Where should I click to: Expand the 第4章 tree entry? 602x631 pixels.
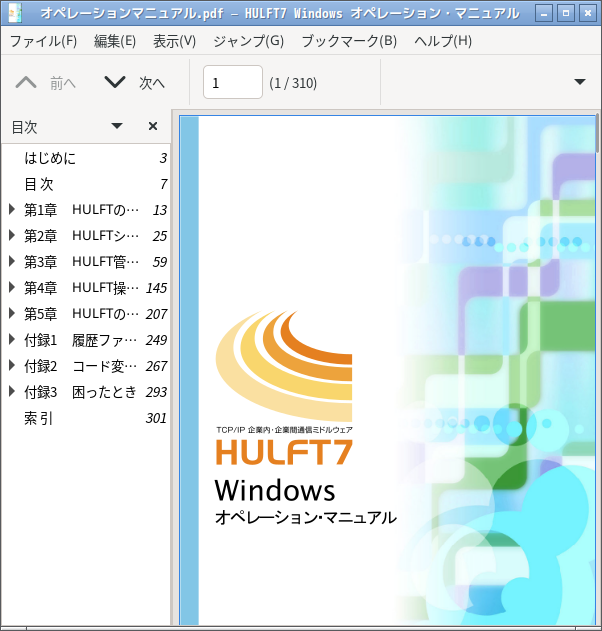coord(12,287)
